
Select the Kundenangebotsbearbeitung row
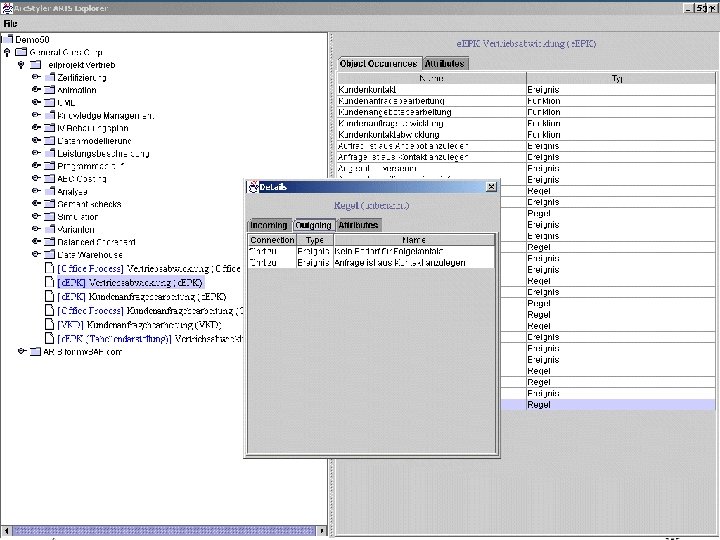(x=526, y=112)
